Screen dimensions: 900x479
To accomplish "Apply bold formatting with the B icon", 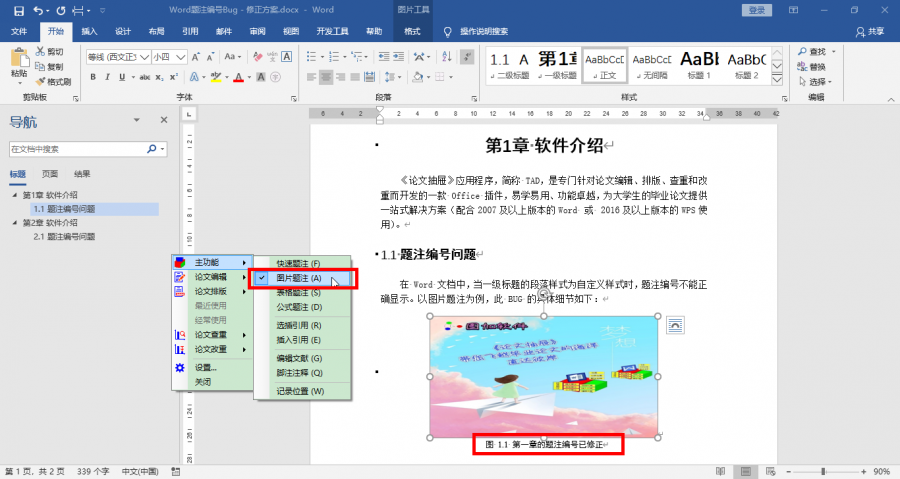I will click(92, 77).
